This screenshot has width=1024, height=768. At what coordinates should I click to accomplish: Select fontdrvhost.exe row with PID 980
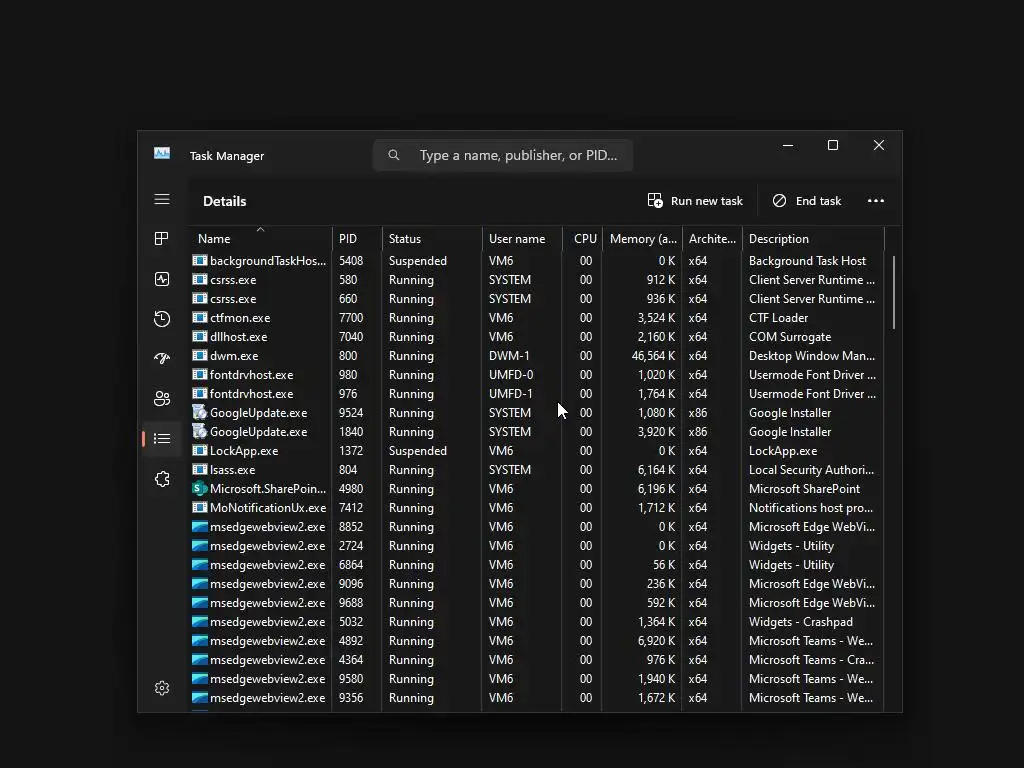tap(537, 375)
